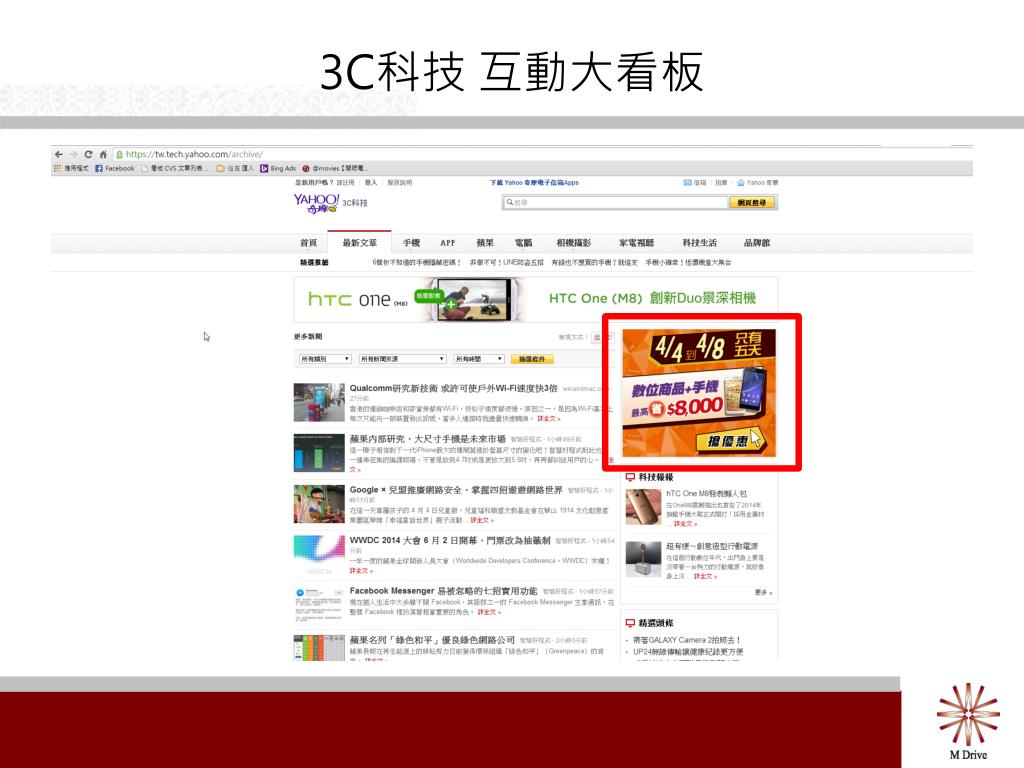Open the Google × 兒盟 article headline
Image resolution: width=1024 pixels, height=768 pixels.
[x=456, y=490]
